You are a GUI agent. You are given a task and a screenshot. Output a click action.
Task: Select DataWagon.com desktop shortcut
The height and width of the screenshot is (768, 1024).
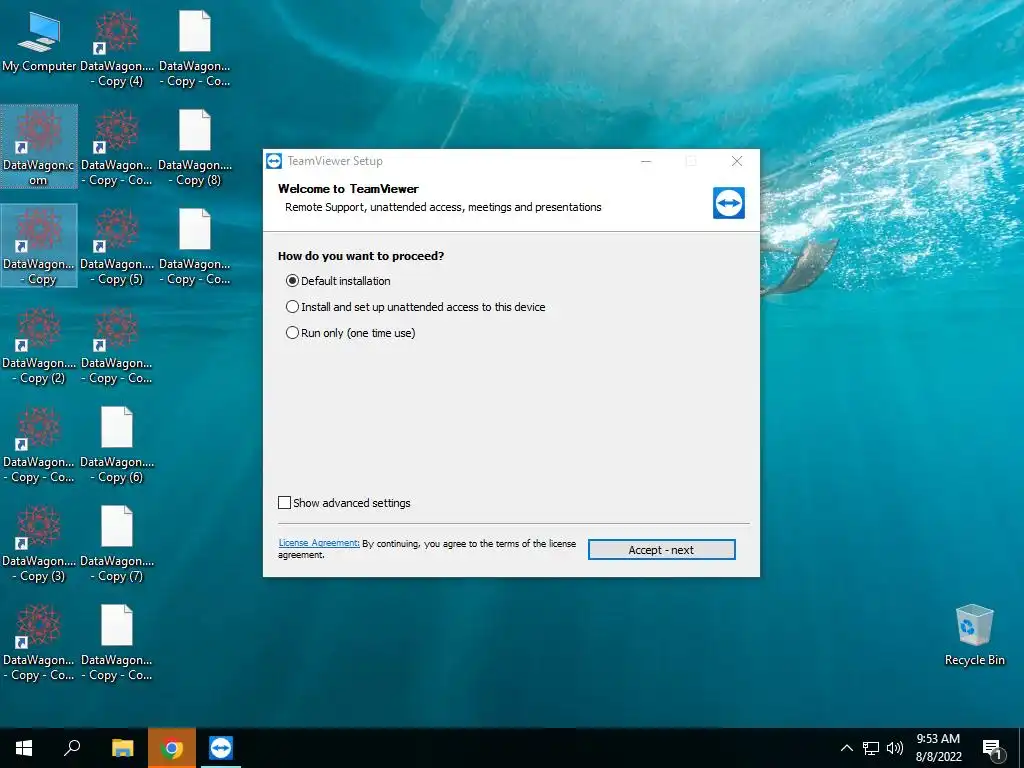coord(39,147)
